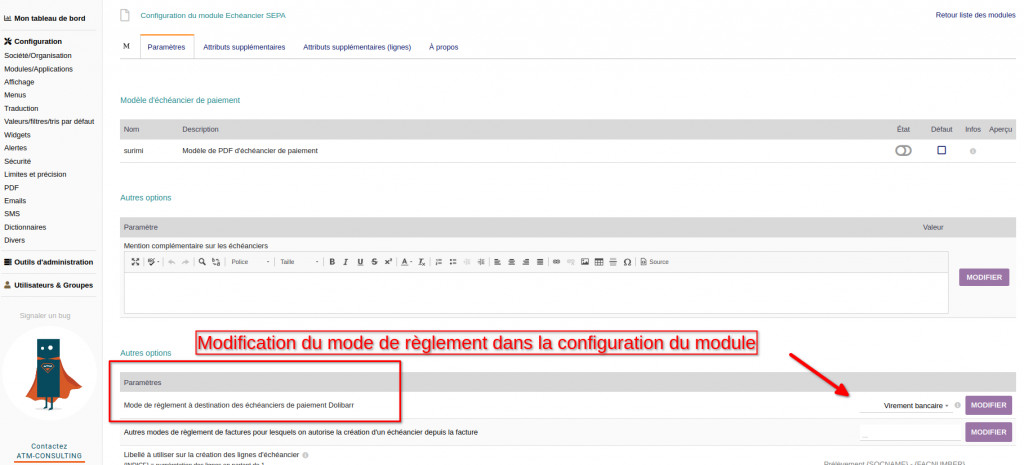This screenshot has height=465, width=1024.
Task: Open Limites et précision settings
Action: pyautogui.click(x=35, y=174)
